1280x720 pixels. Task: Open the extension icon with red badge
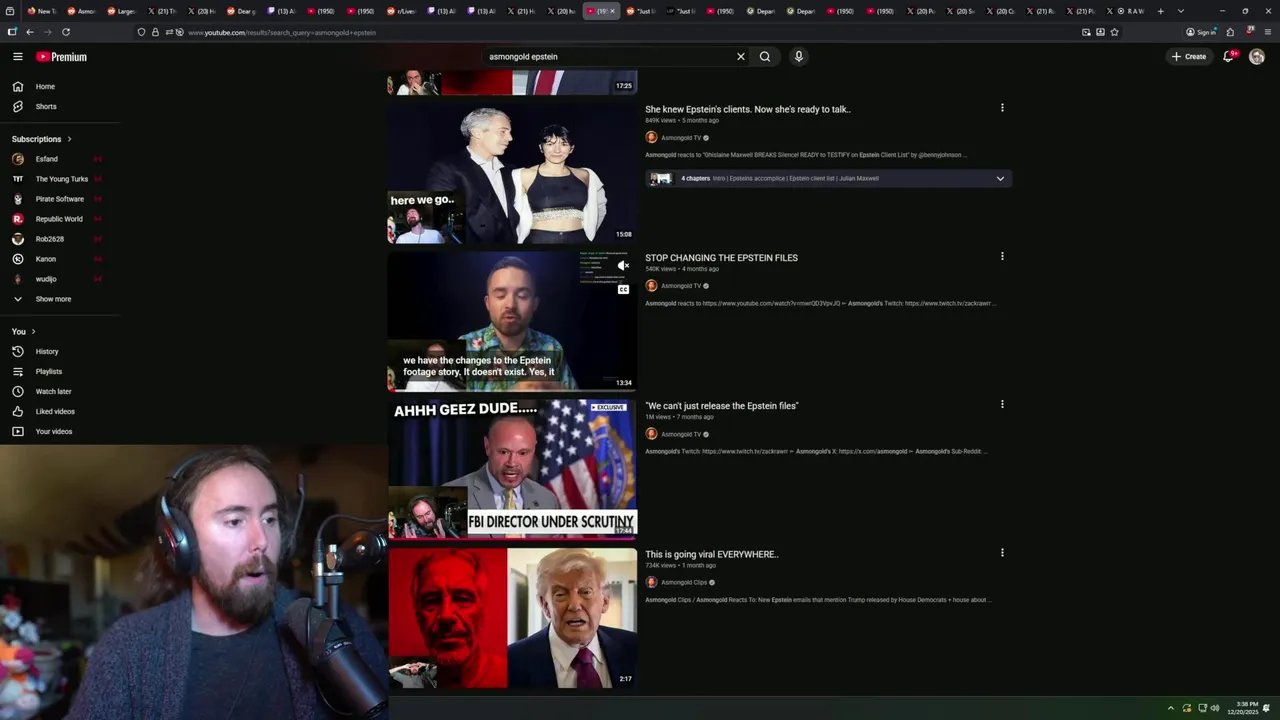point(1250,31)
